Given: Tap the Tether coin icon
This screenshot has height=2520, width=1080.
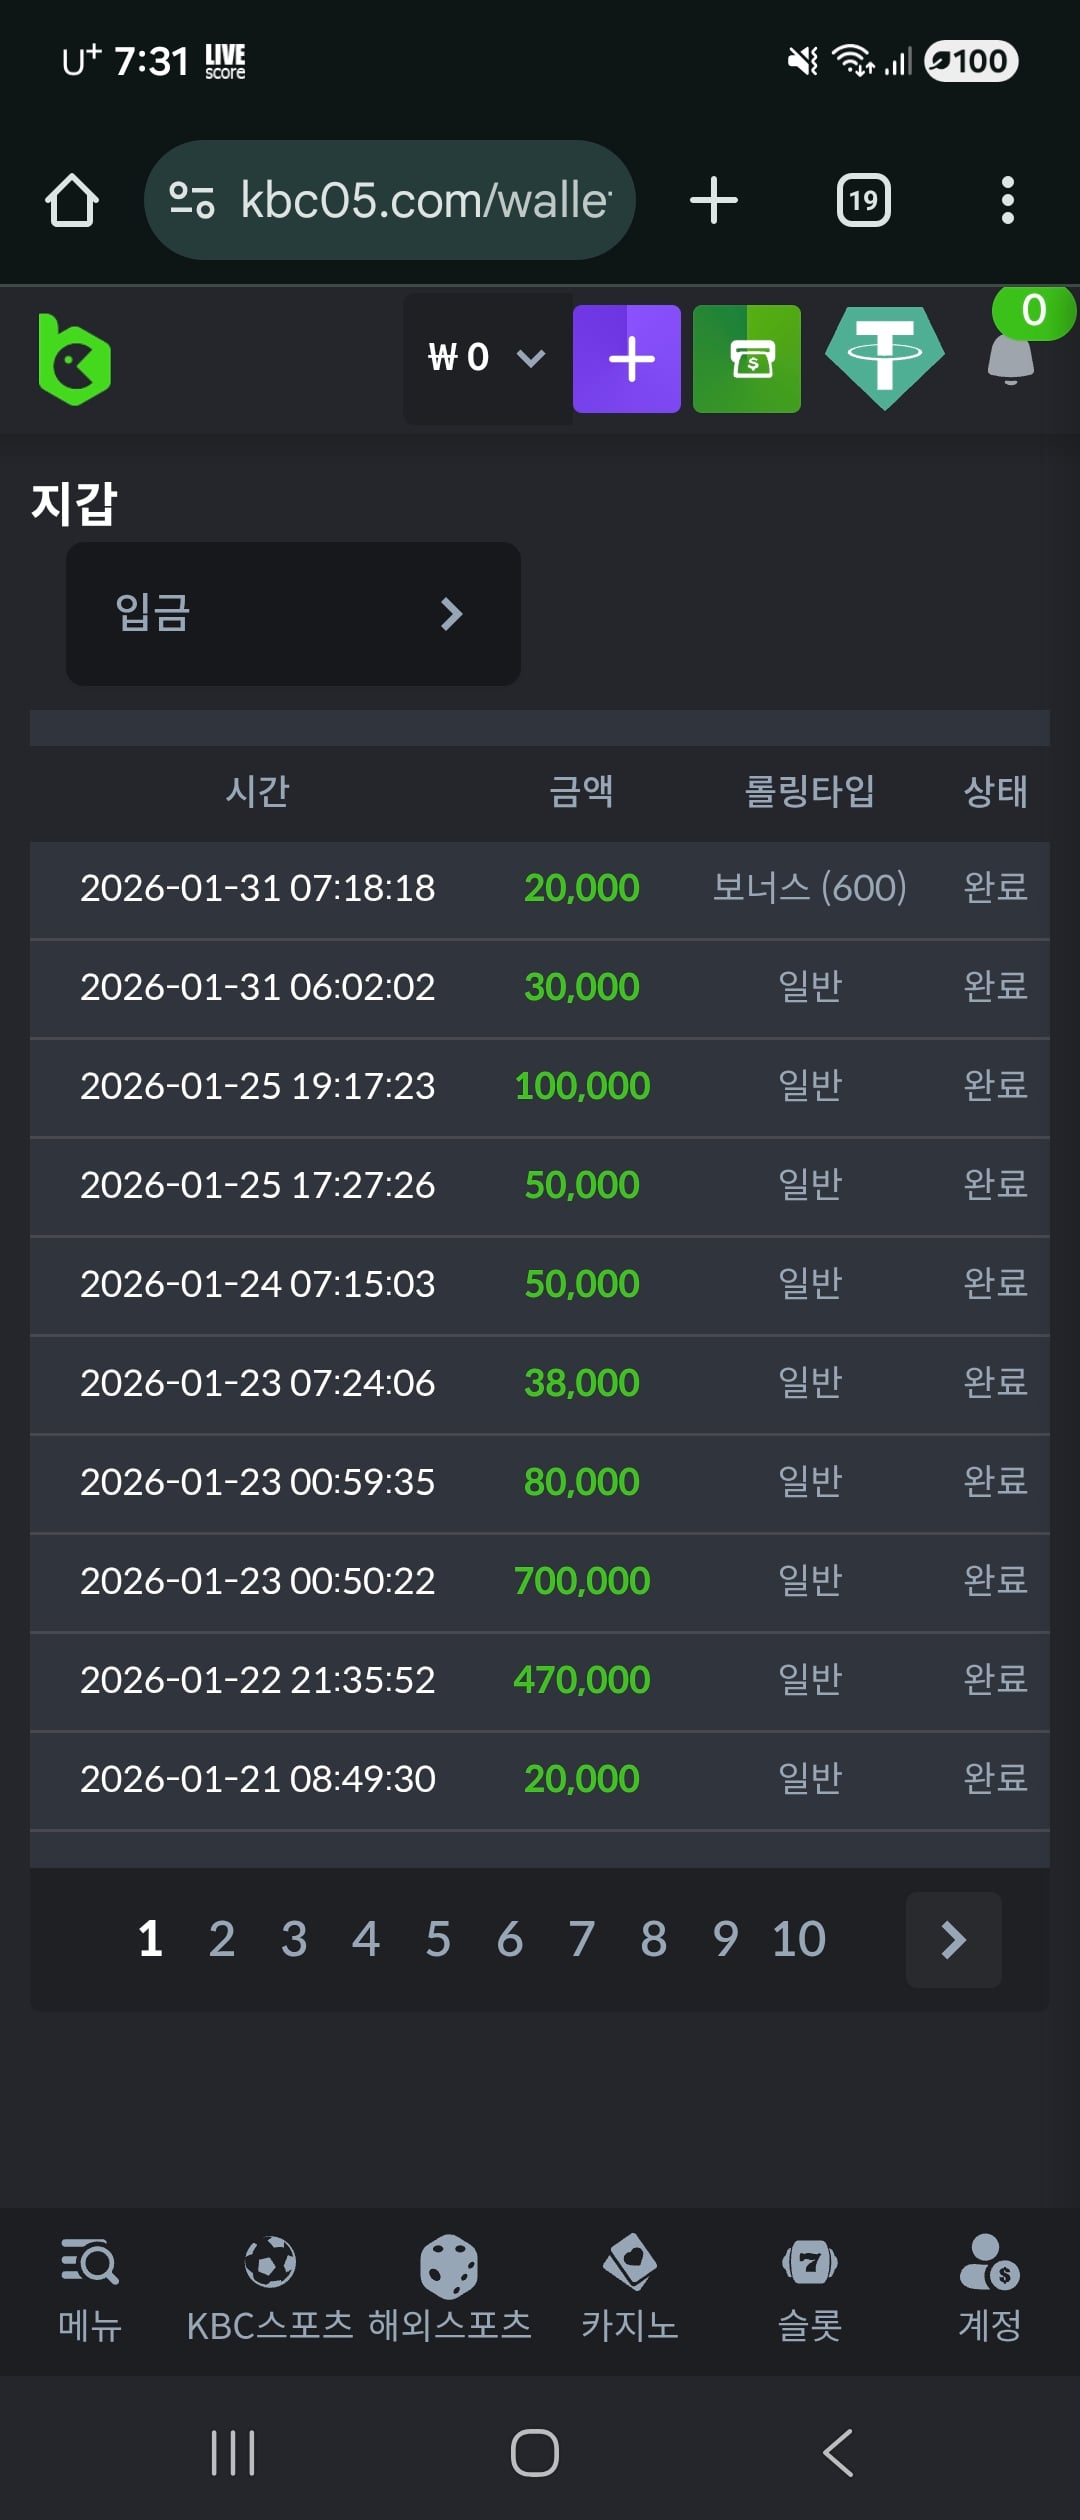Looking at the screenshot, I should tap(884, 358).
